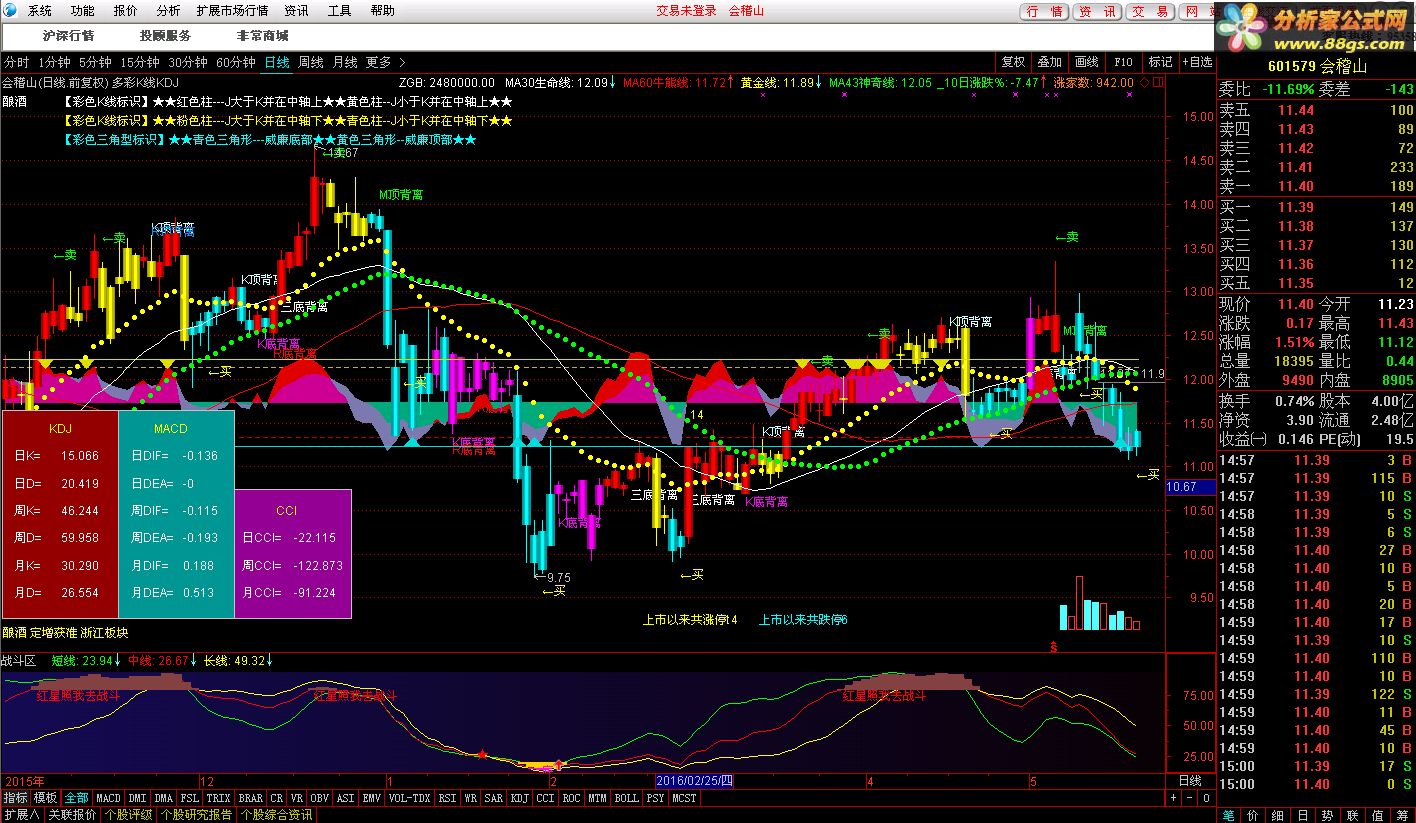Choose the MCST indicator tab
The height and width of the screenshot is (823, 1416).
pos(684,798)
